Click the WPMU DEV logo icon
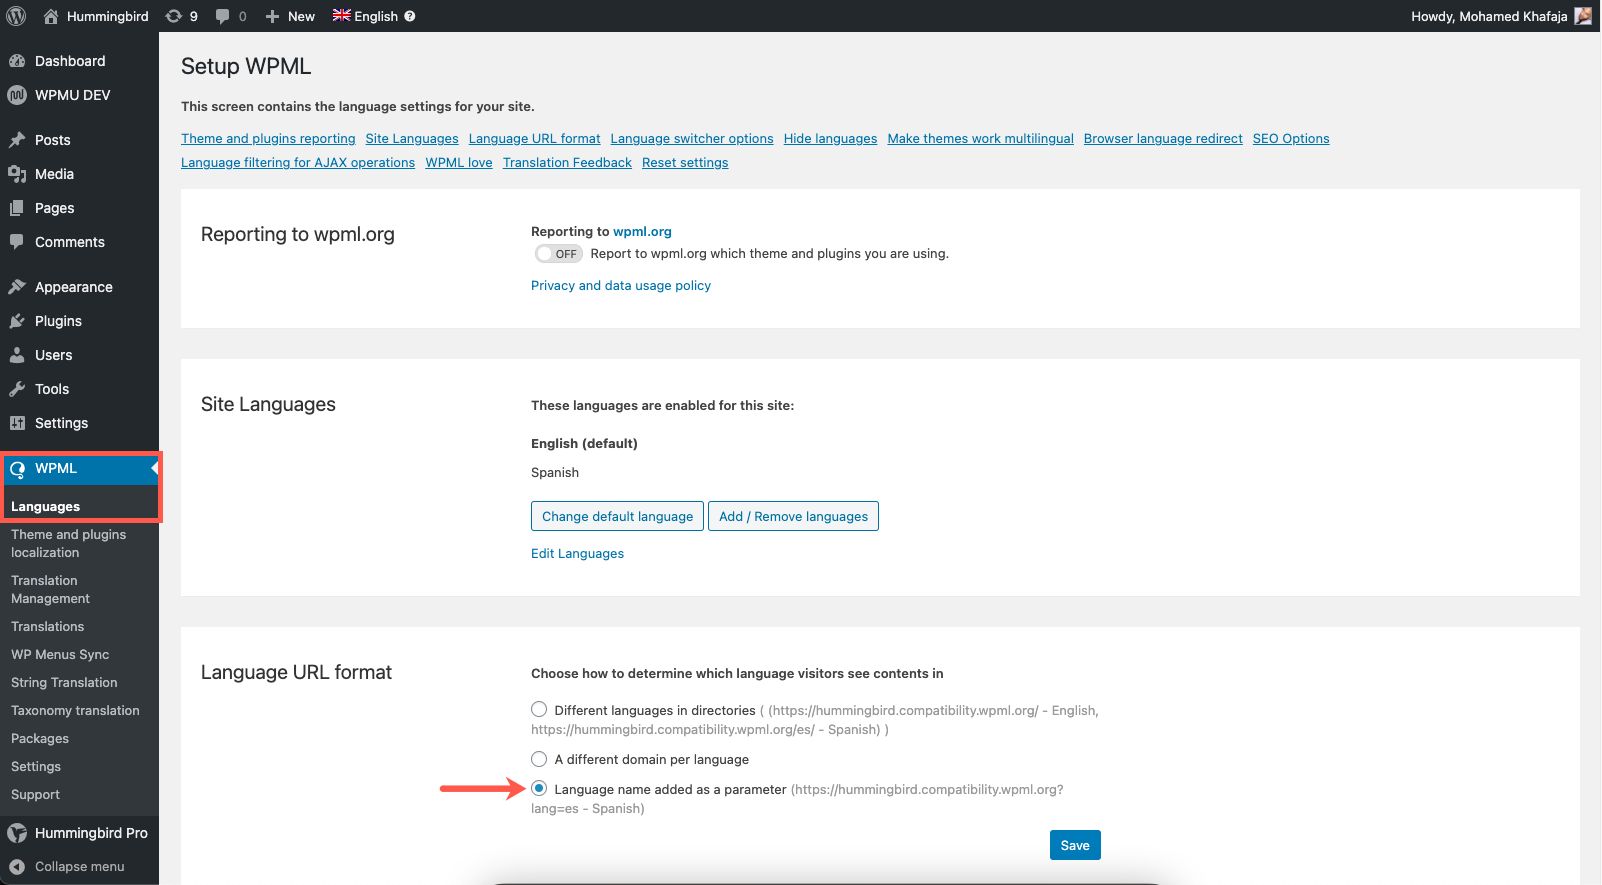This screenshot has width=1602, height=885. [17, 95]
